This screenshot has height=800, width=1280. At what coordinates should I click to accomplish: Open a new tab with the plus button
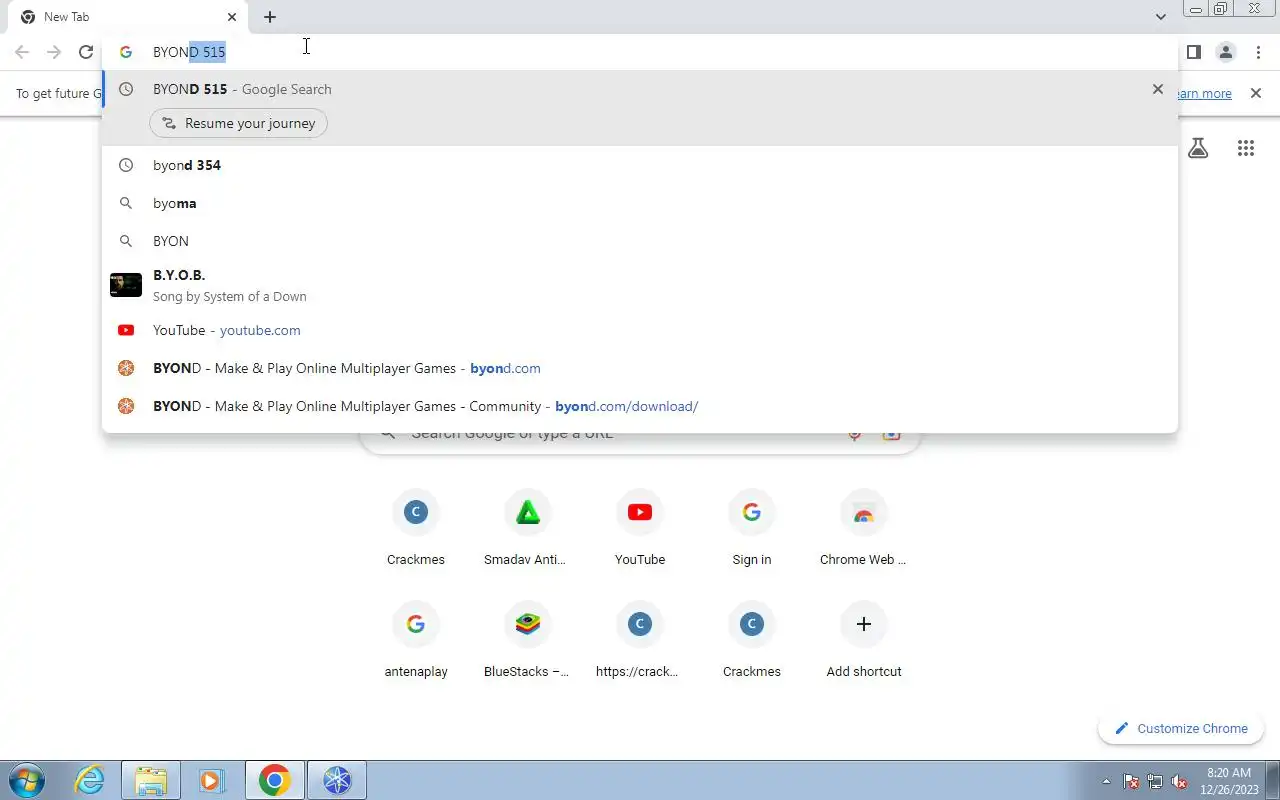pyautogui.click(x=270, y=17)
